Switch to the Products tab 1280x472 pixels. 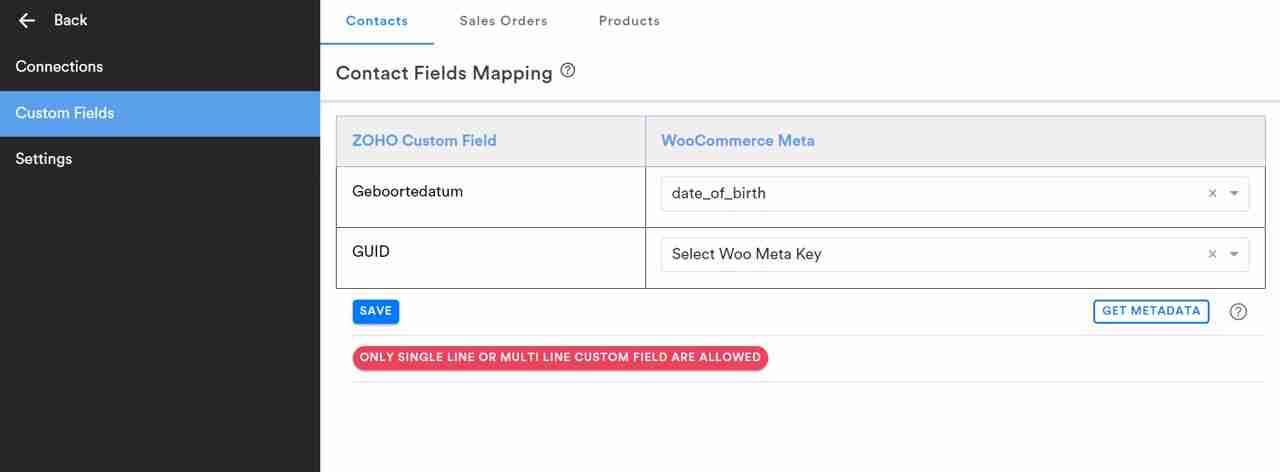[629, 21]
